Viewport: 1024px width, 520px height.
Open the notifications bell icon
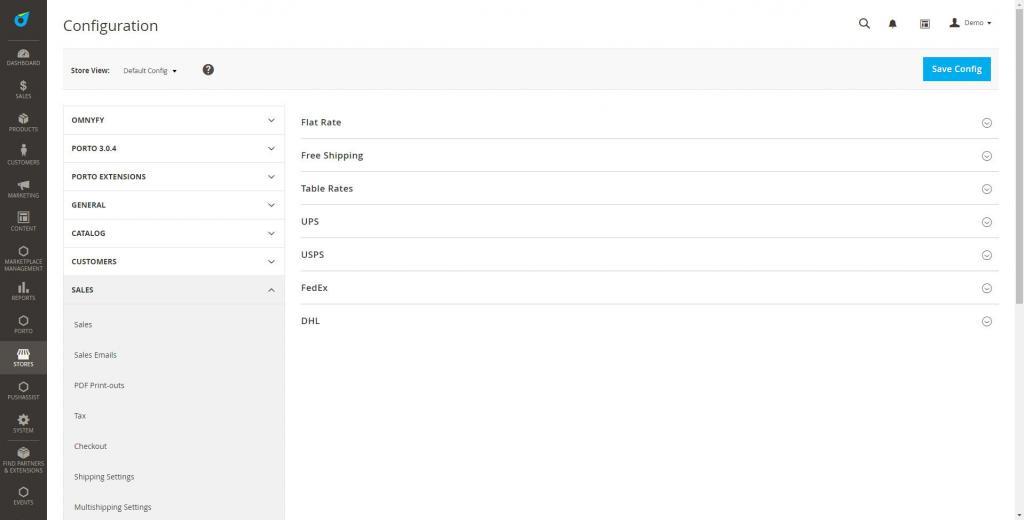pyautogui.click(x=893, y=24)
